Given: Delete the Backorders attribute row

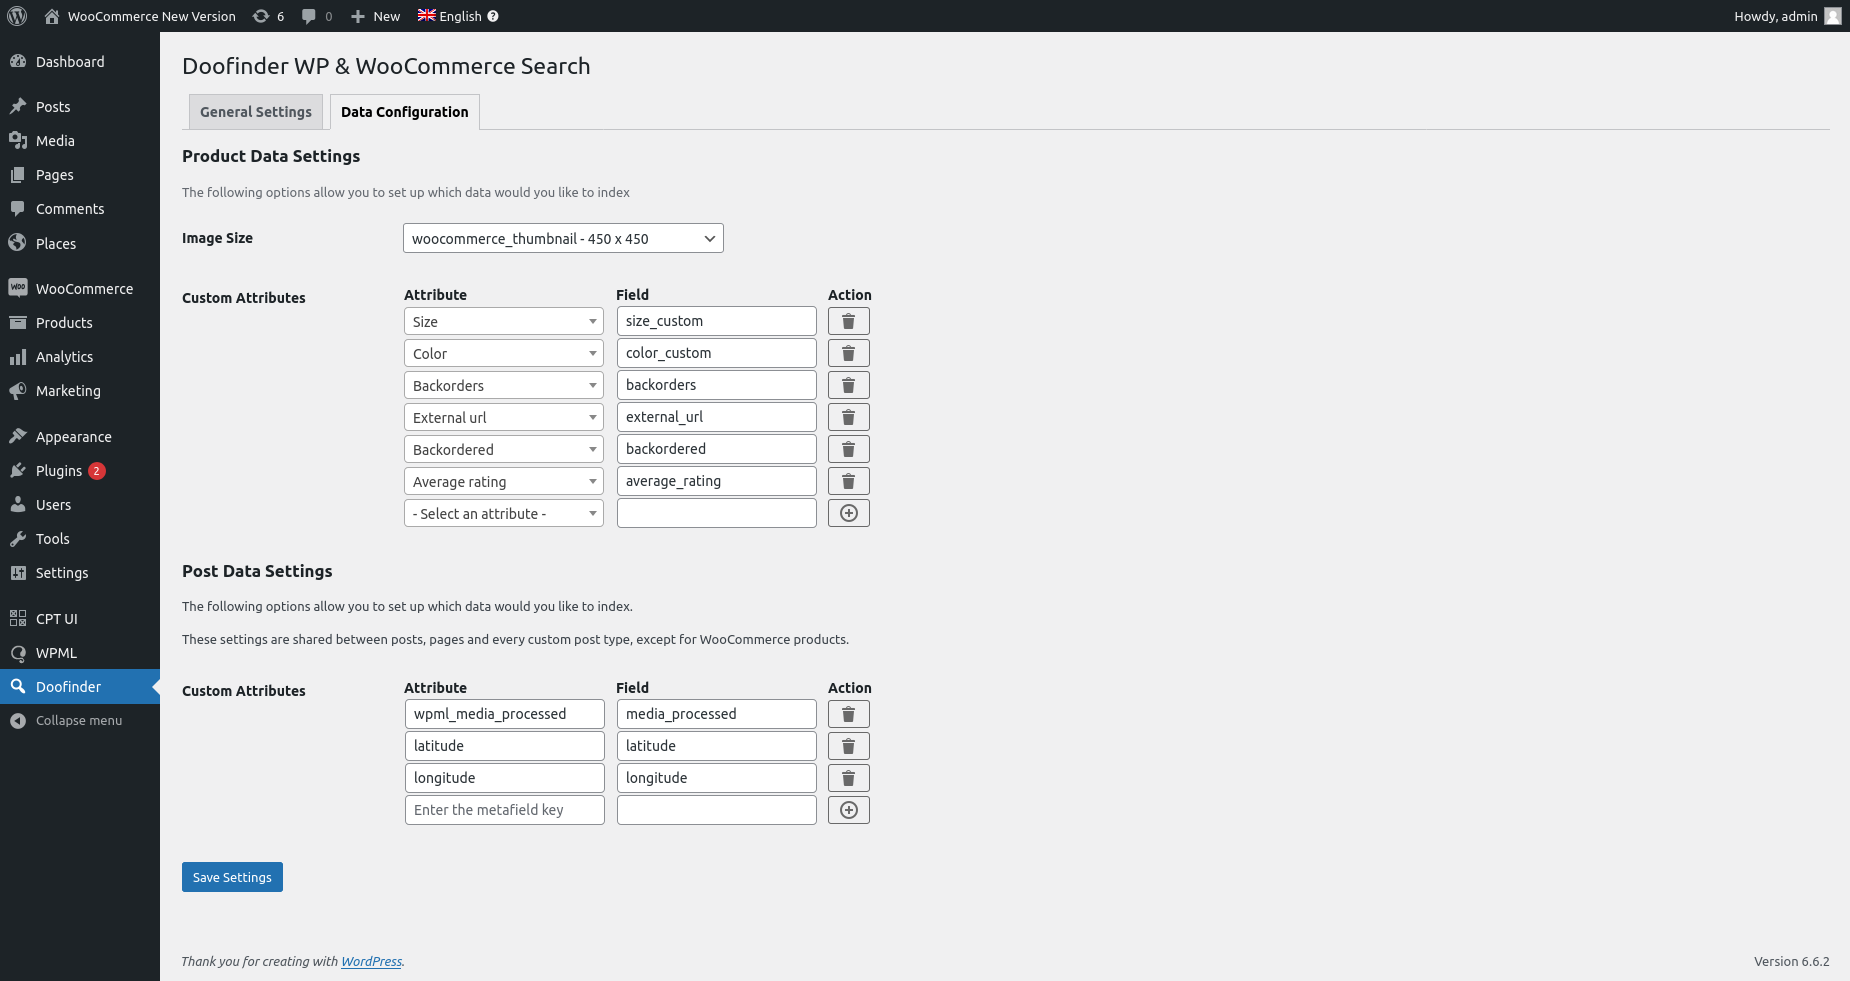Looking at the screenshot, I should 848,385.
